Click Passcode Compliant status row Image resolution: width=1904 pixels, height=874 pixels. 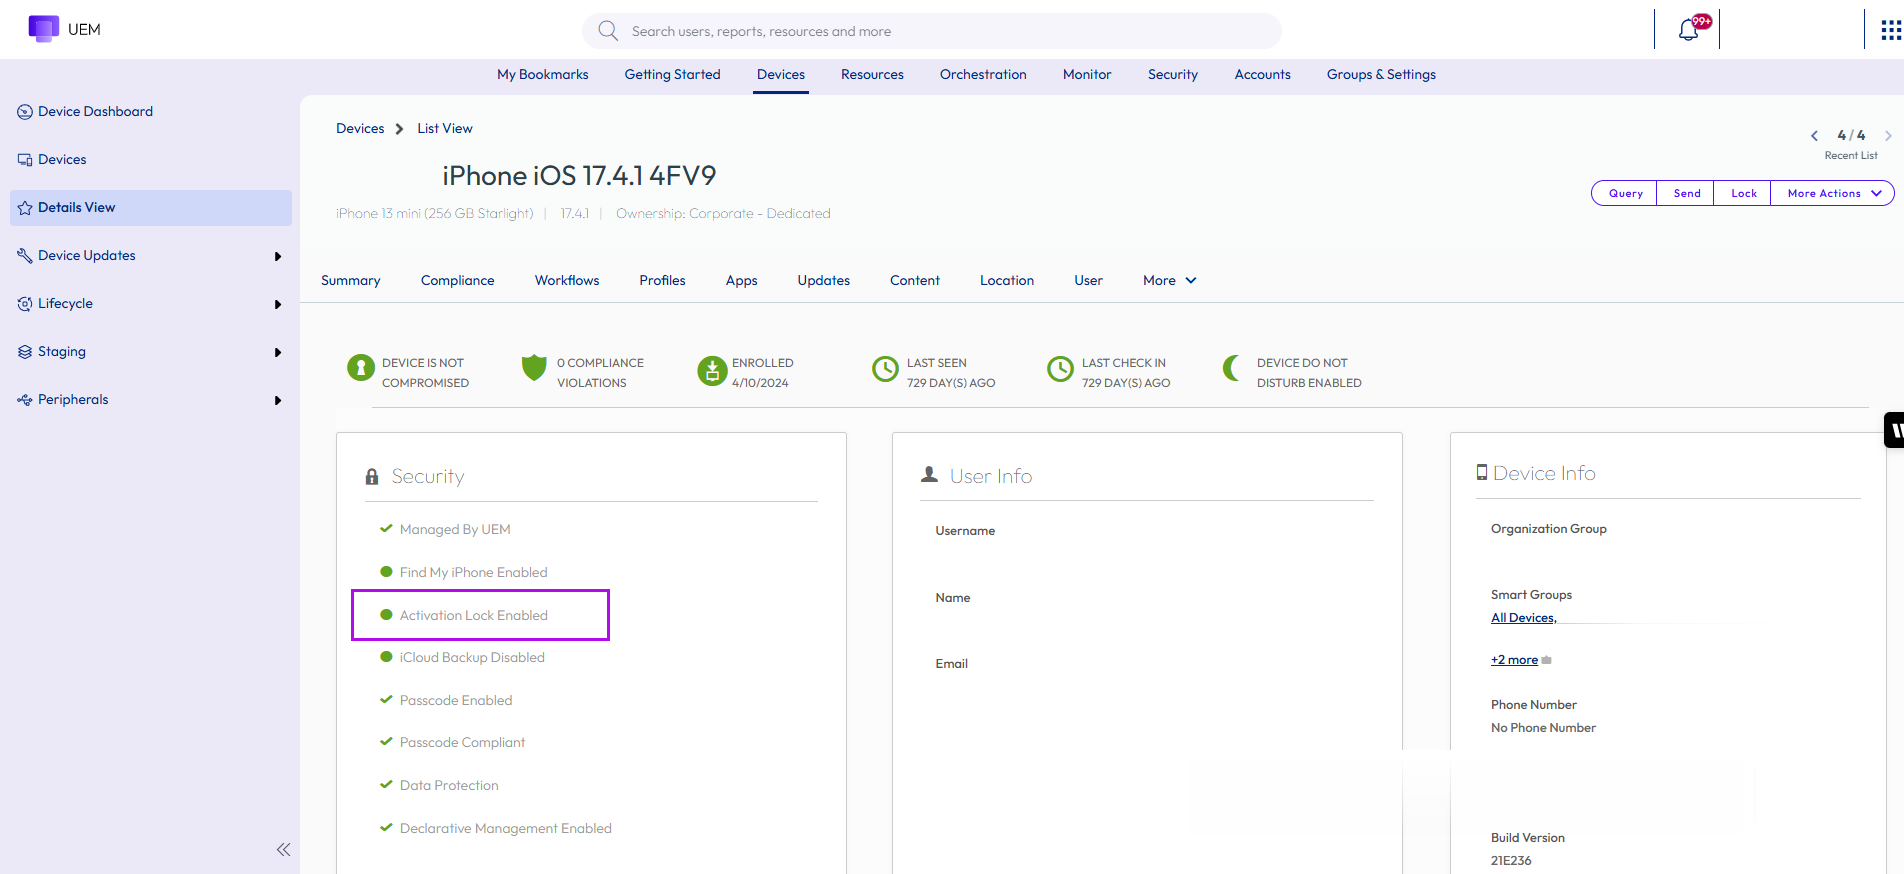pos(452,743)
